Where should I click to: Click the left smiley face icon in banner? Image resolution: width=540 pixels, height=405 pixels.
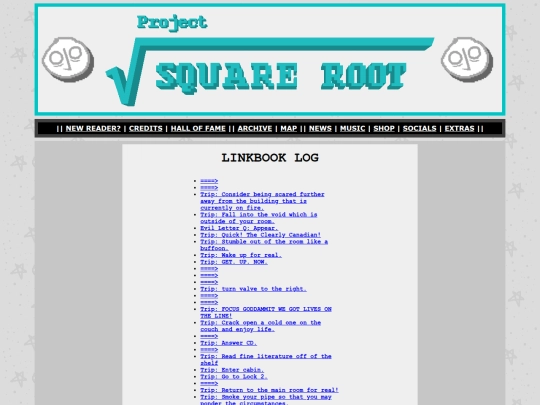[x=68, y=59]
